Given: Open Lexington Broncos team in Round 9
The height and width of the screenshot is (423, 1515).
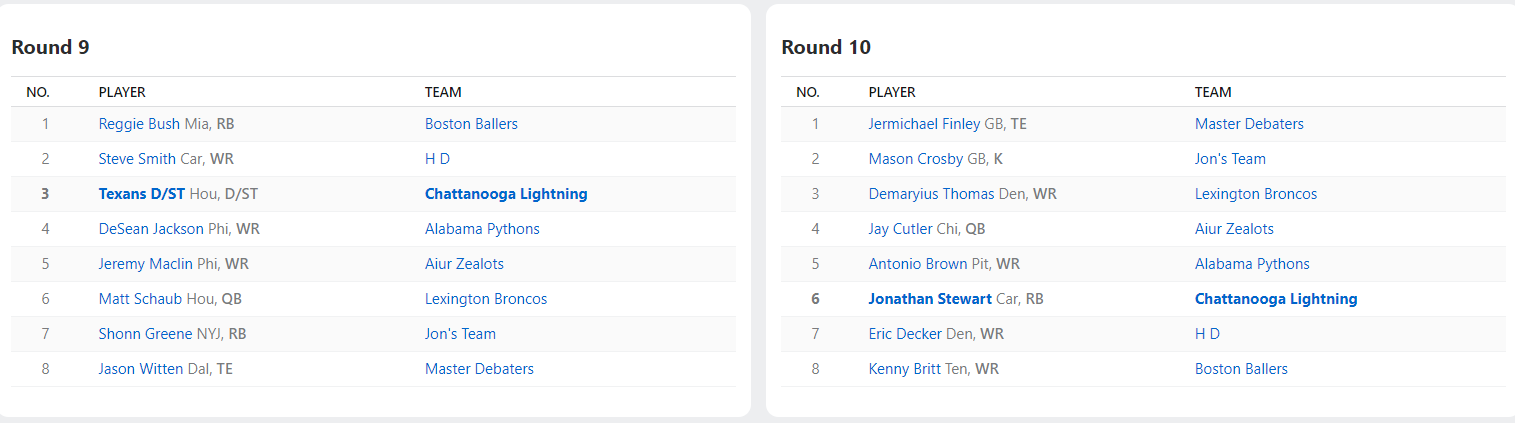Looking at the screenshot, I should [x=486, y=299].
